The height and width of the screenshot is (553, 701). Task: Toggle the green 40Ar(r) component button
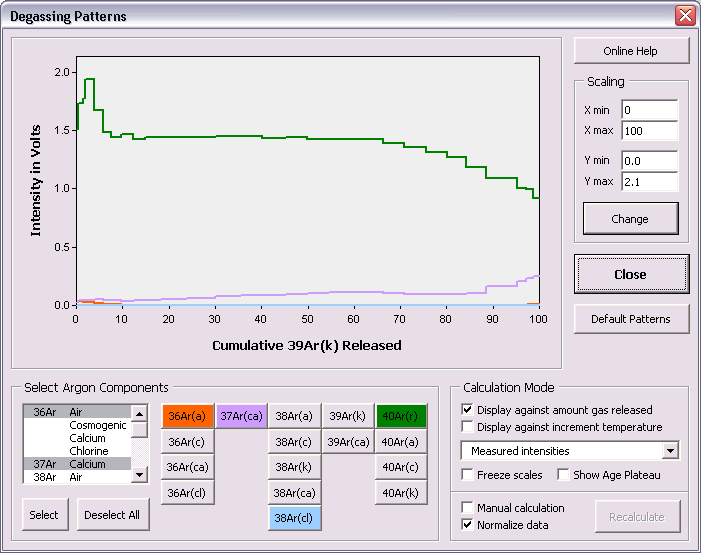pyautogui.click(x=401, y=416)
